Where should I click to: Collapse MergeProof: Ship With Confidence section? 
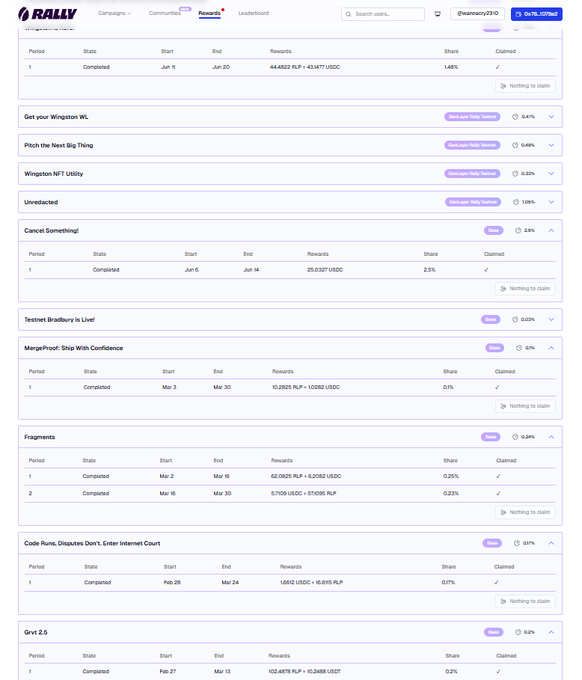pyautogui.click(x=551, y=348)
